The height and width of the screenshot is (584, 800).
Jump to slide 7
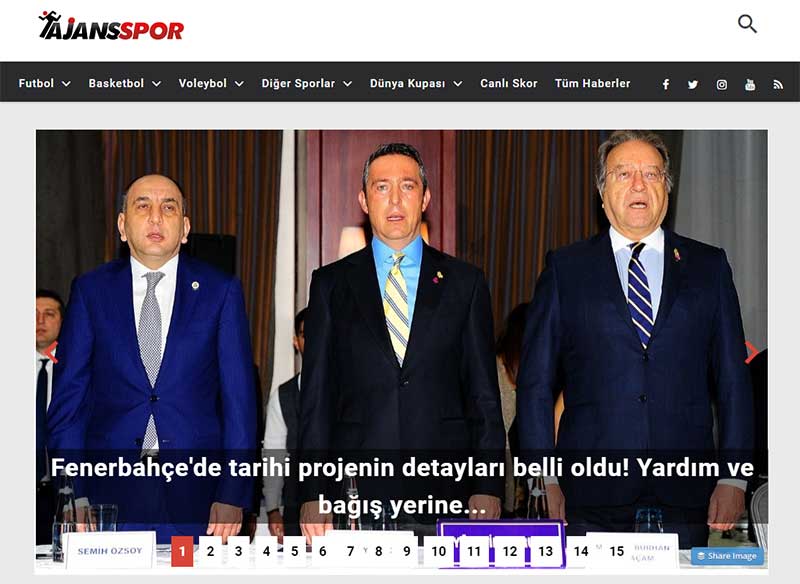pyautogui.click(x=351, y=551)
